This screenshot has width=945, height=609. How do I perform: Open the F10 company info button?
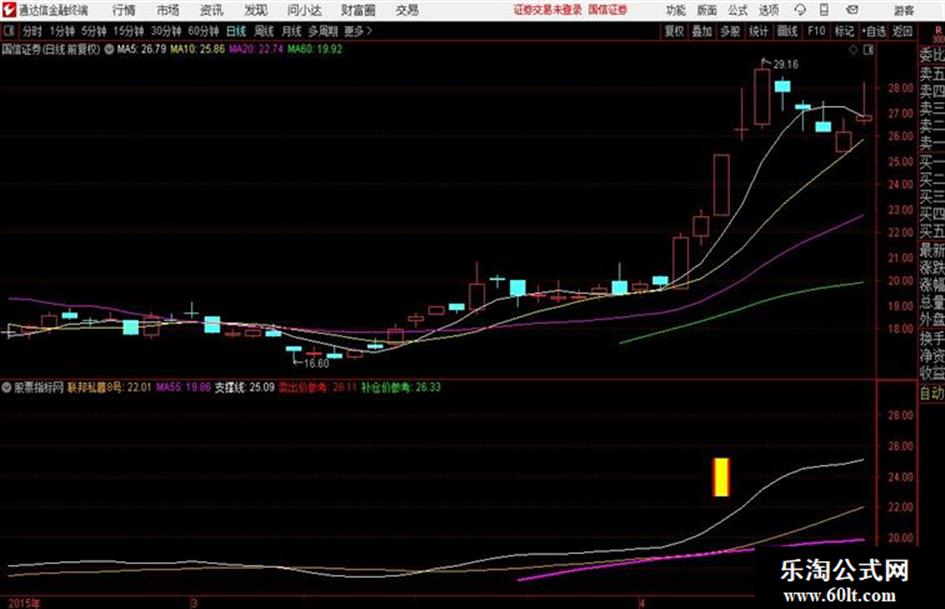816,31
